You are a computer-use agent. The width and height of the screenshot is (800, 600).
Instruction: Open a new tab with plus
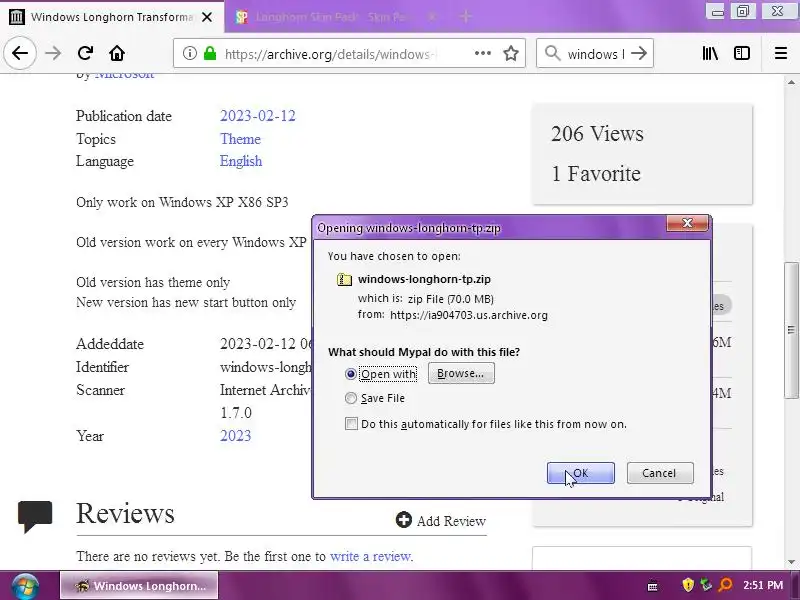(465, 17)
